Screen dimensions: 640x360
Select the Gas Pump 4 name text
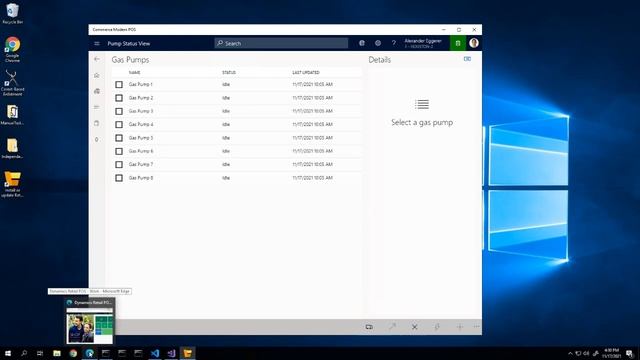[141, 124]
